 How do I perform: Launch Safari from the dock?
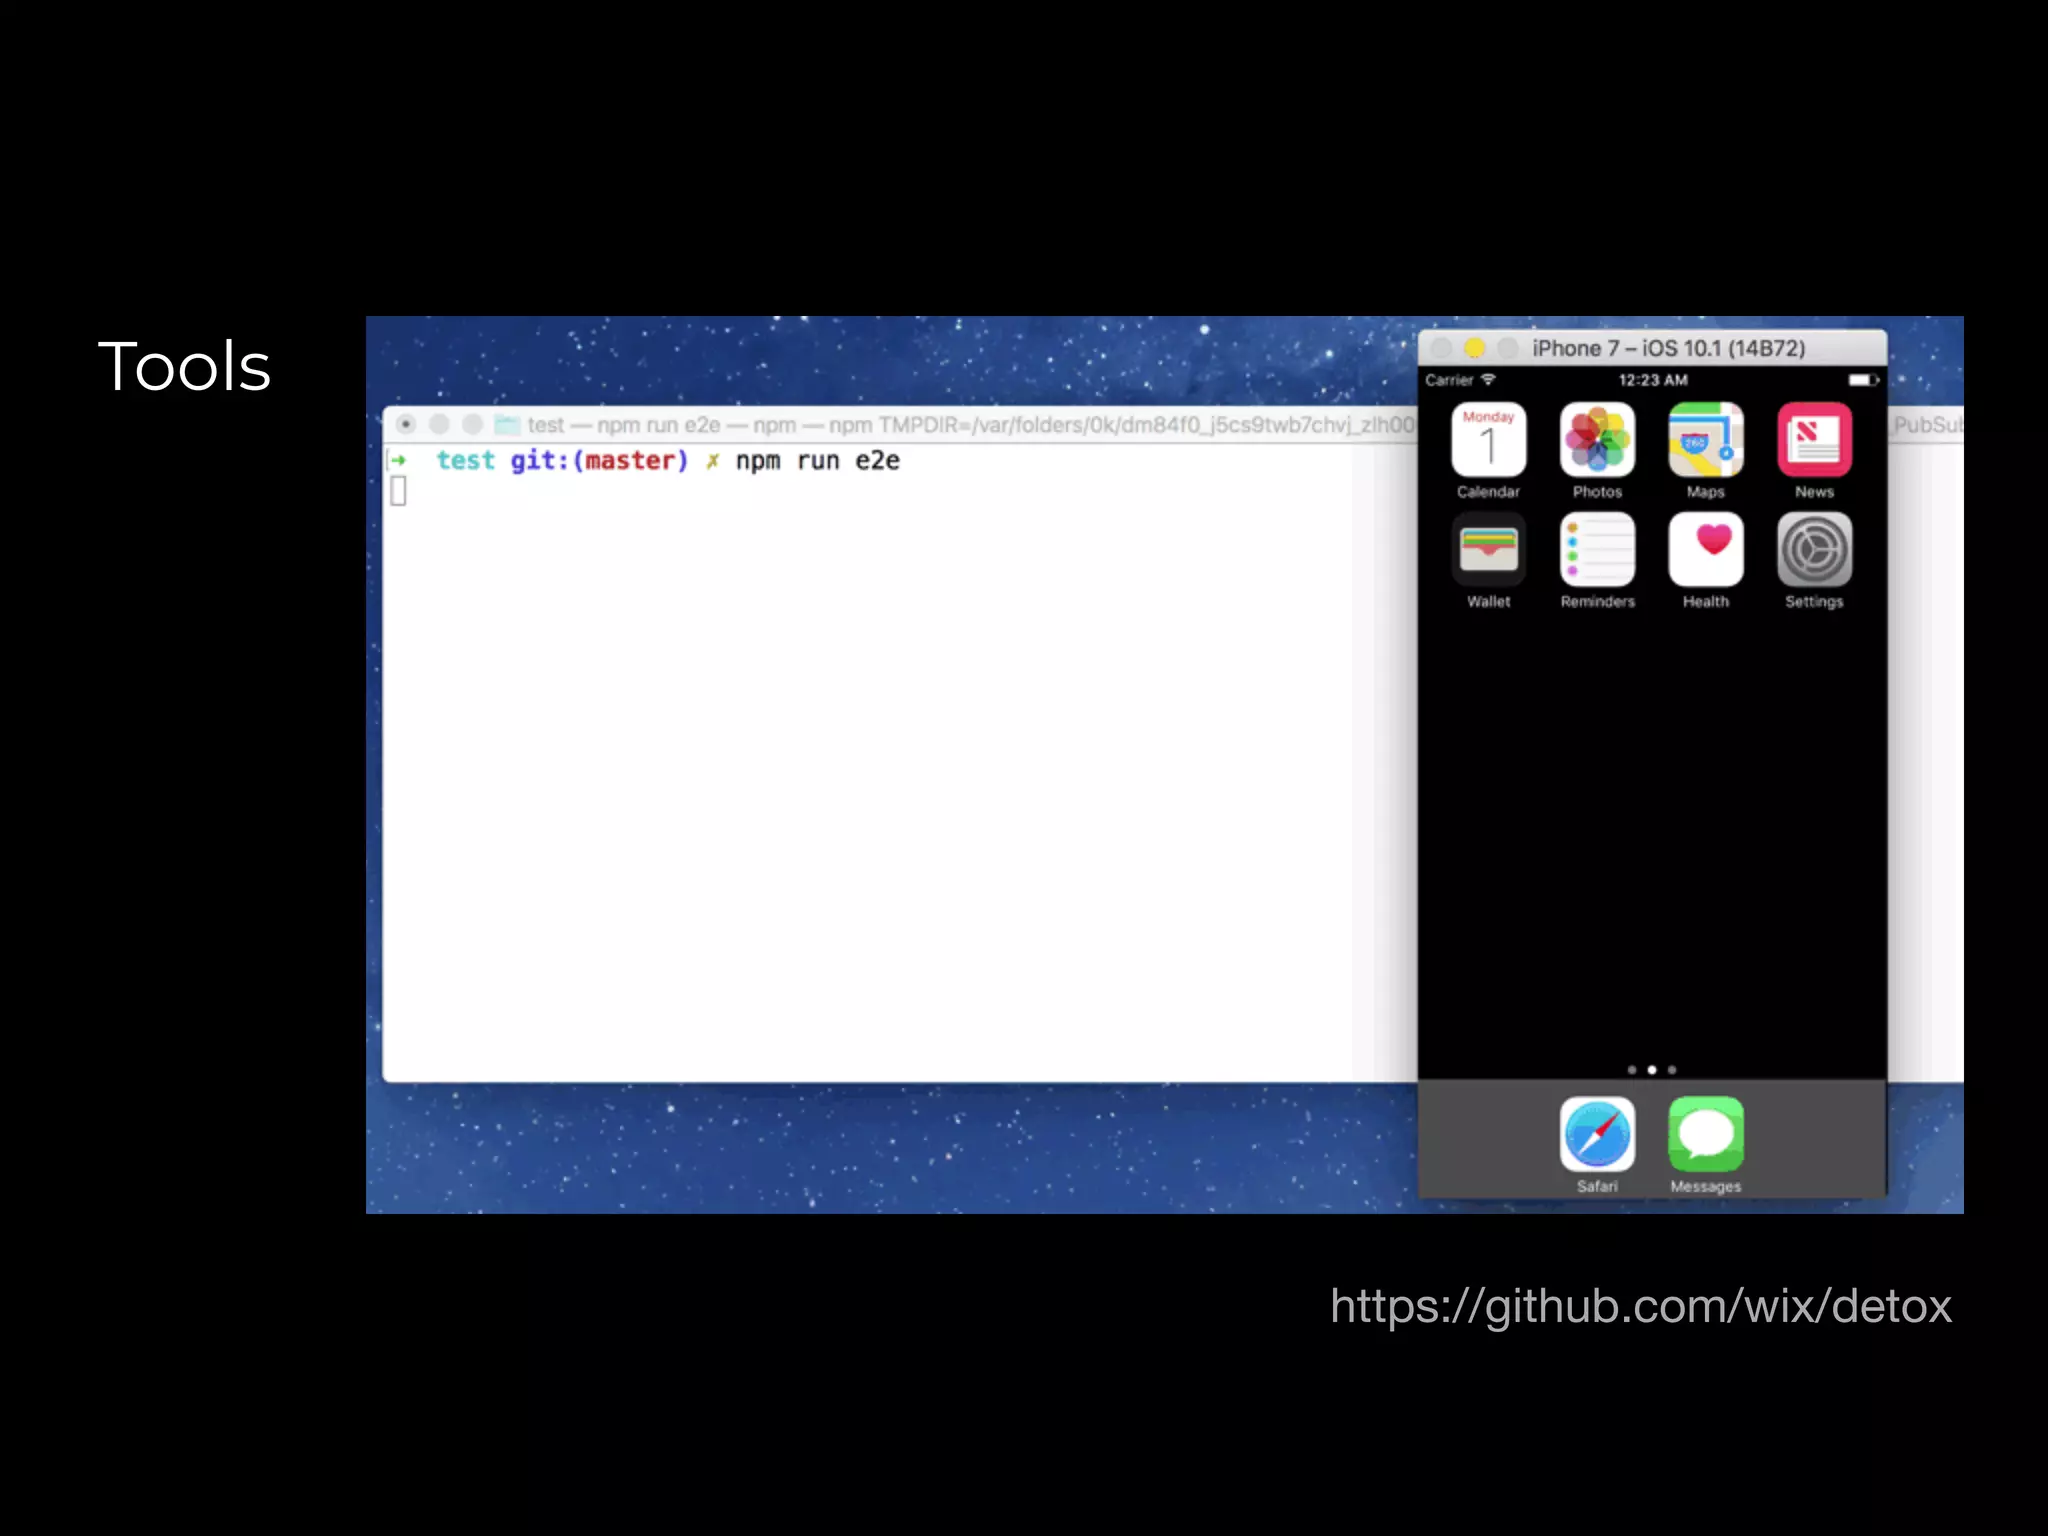pos(1597,1134)
